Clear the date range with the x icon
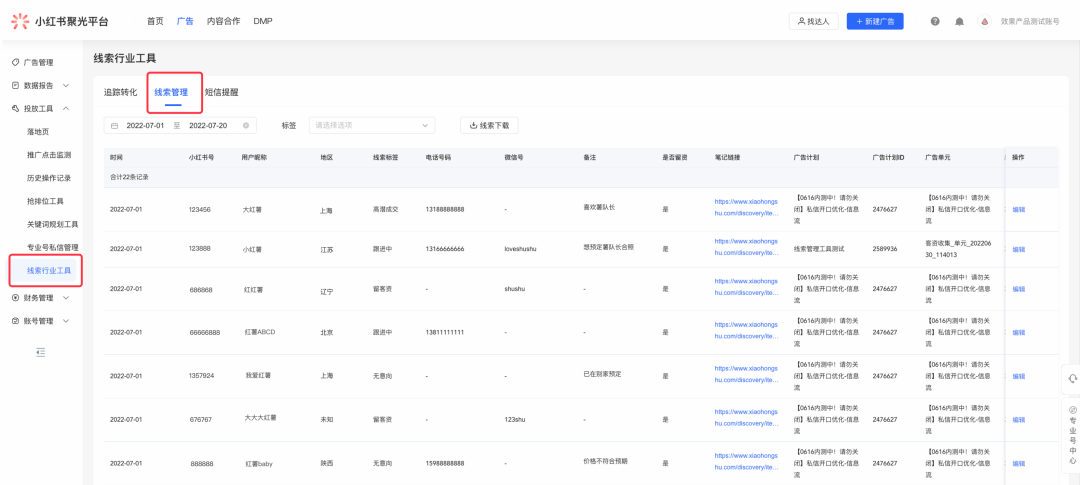 click(246, 125)
